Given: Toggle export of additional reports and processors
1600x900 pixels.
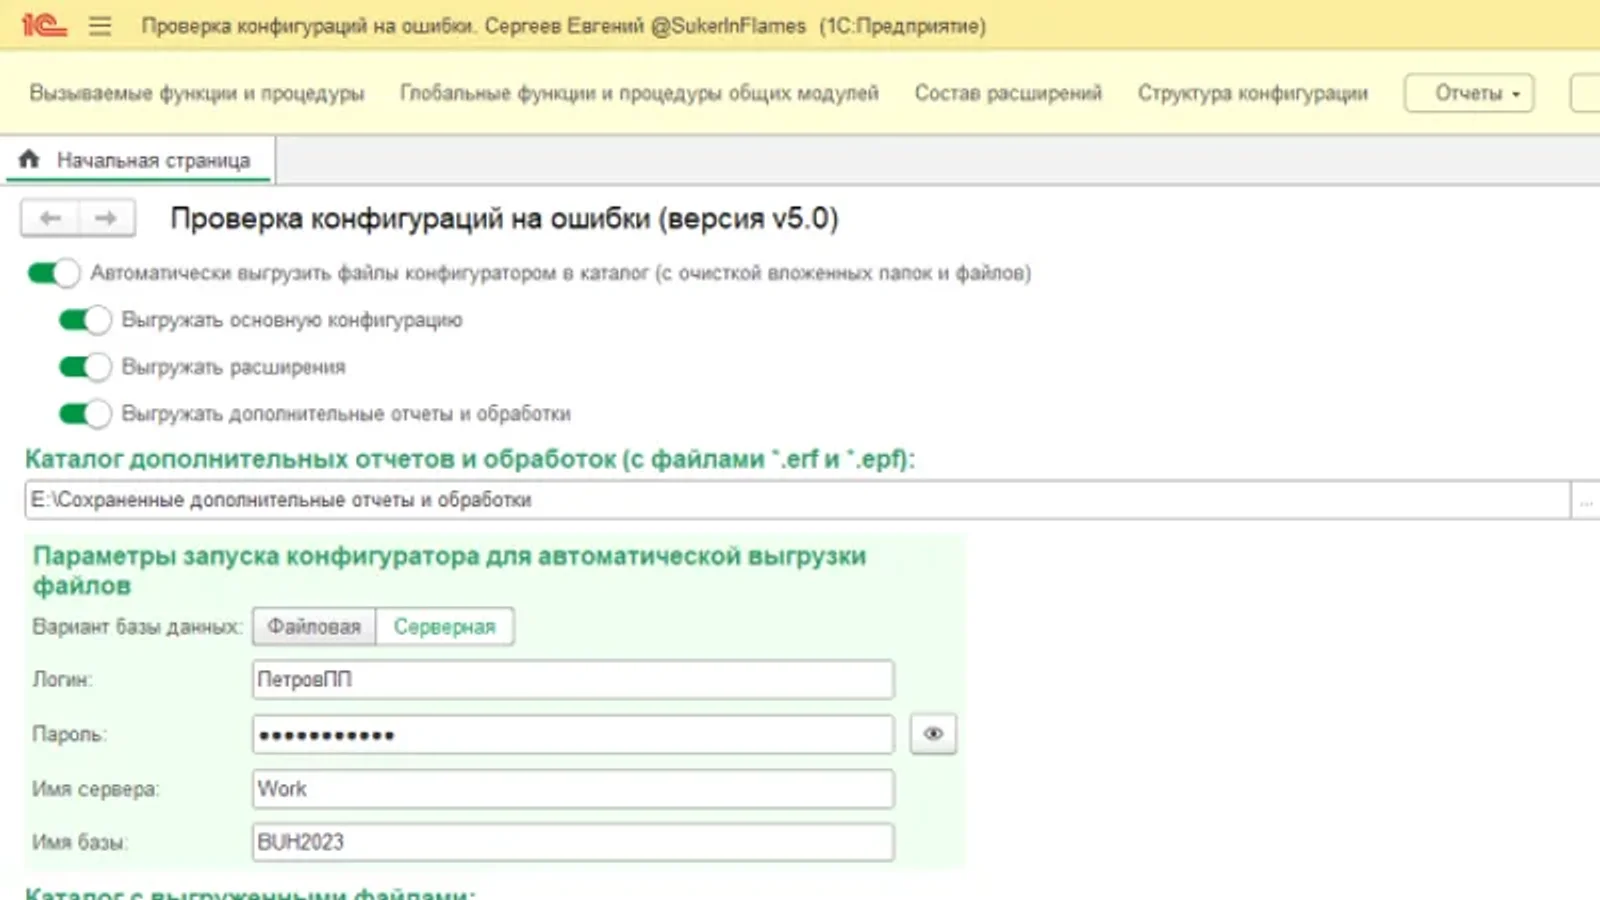Looking at the screenshot, I should point(85,413).
